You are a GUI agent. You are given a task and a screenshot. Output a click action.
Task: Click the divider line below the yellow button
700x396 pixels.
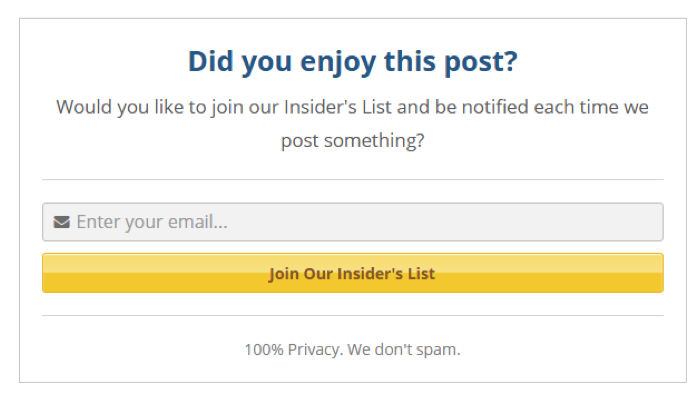click(353, 316)
